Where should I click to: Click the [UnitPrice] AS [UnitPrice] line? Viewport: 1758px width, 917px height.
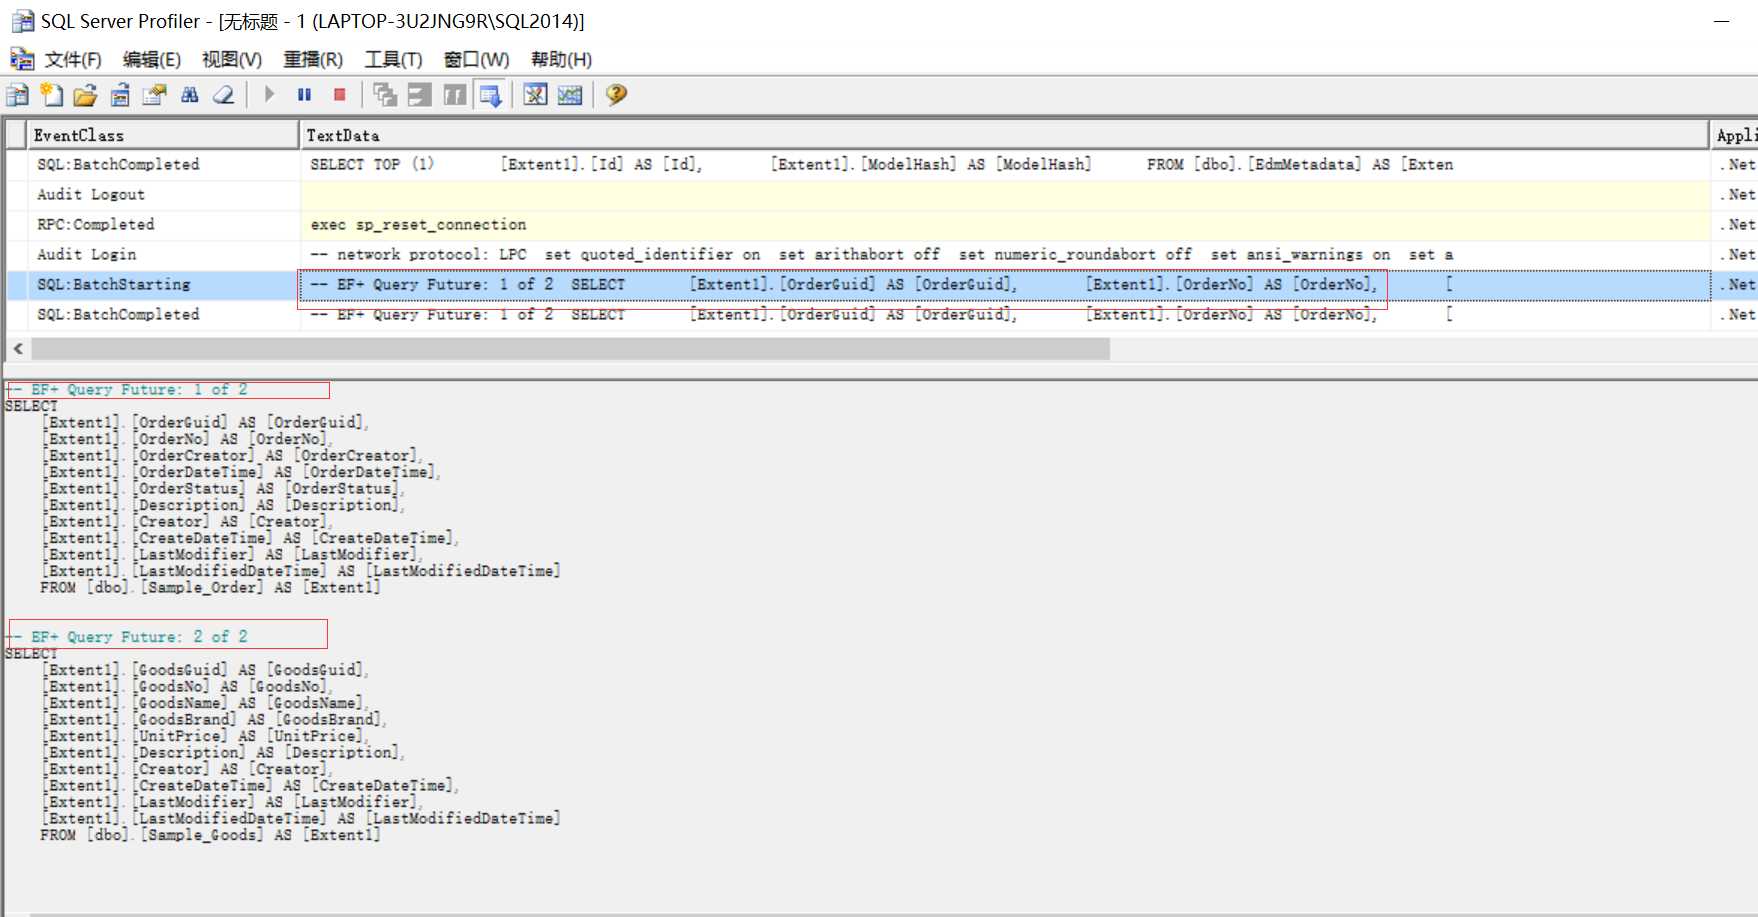pyautogui.click(x=205, y=736)
